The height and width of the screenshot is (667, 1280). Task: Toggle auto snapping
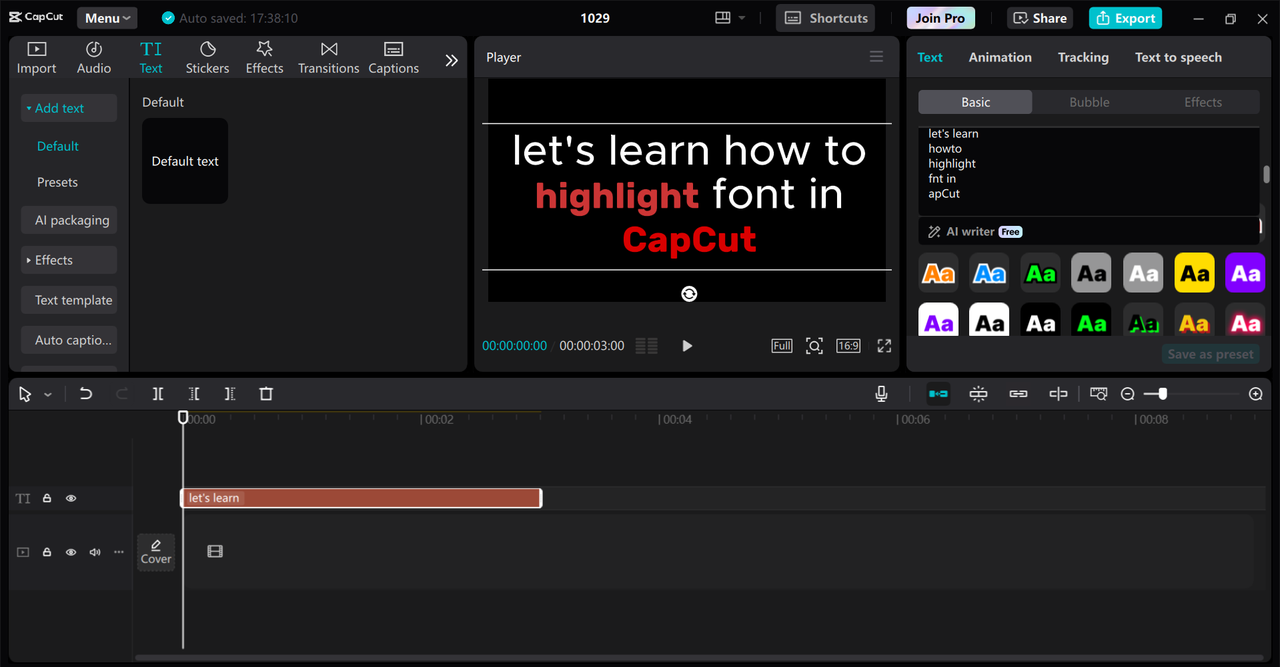tap(978, 394)
